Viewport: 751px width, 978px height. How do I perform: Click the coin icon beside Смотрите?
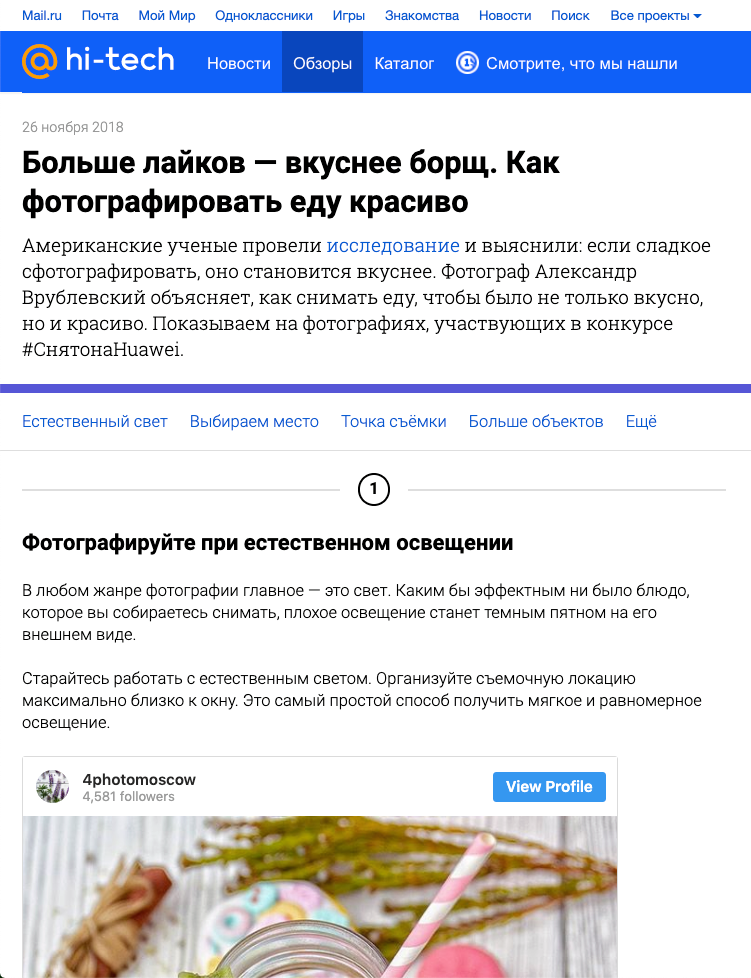coord(467,63)
